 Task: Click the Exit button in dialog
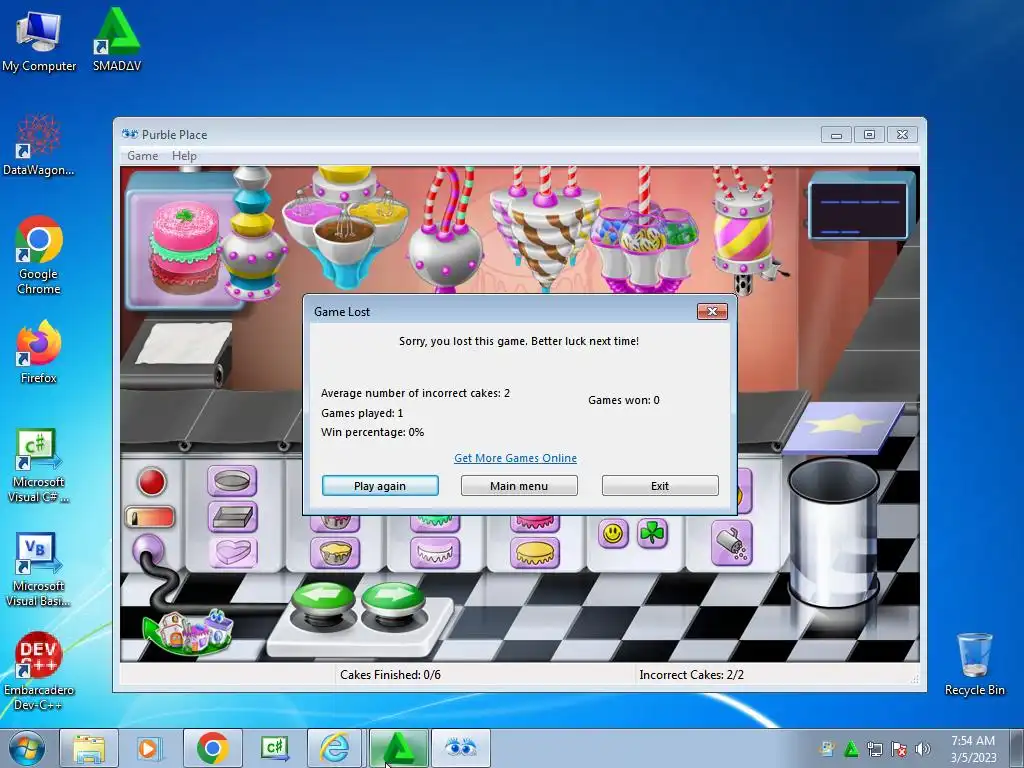(x=660, y=486)
